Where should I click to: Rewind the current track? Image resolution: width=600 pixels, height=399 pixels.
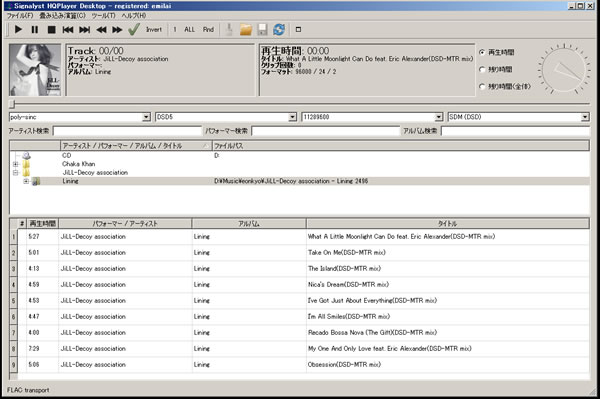click(101, 29)
